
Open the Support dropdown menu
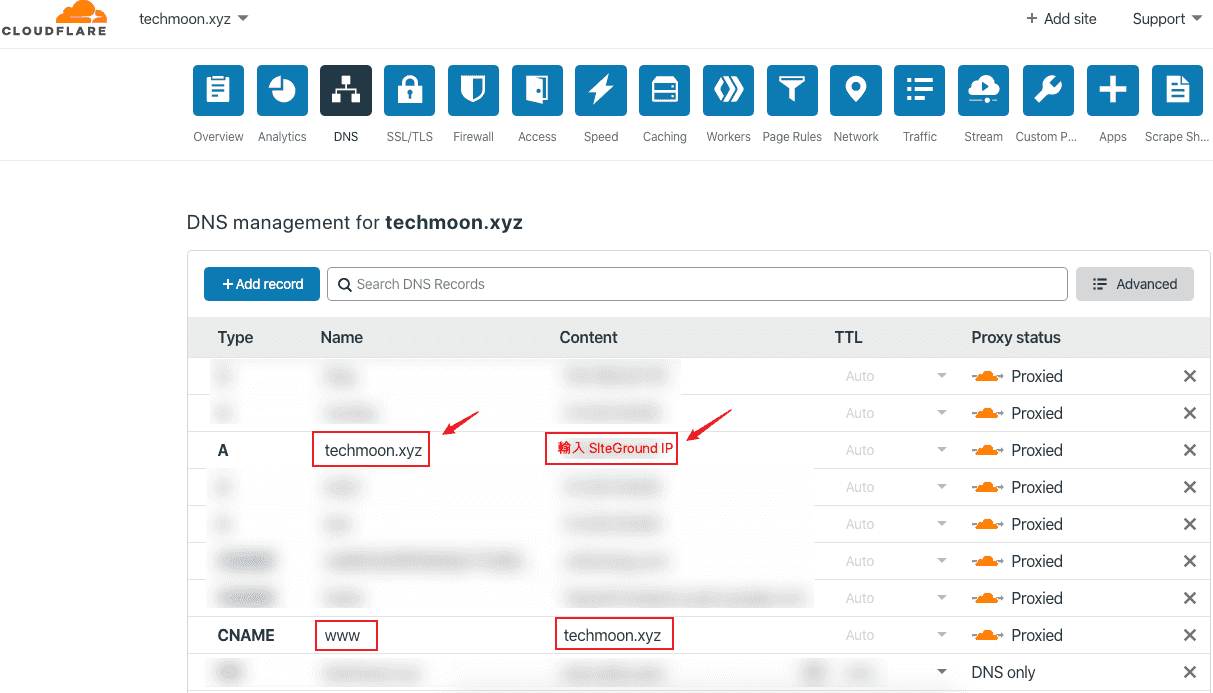point(1166,19)
